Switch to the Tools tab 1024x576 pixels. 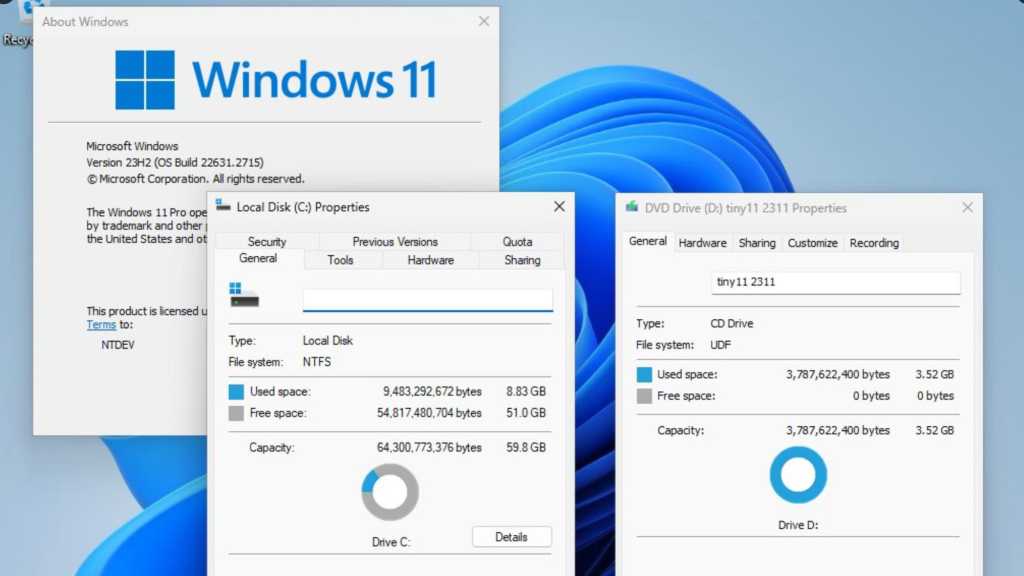(x=340, y=260)
